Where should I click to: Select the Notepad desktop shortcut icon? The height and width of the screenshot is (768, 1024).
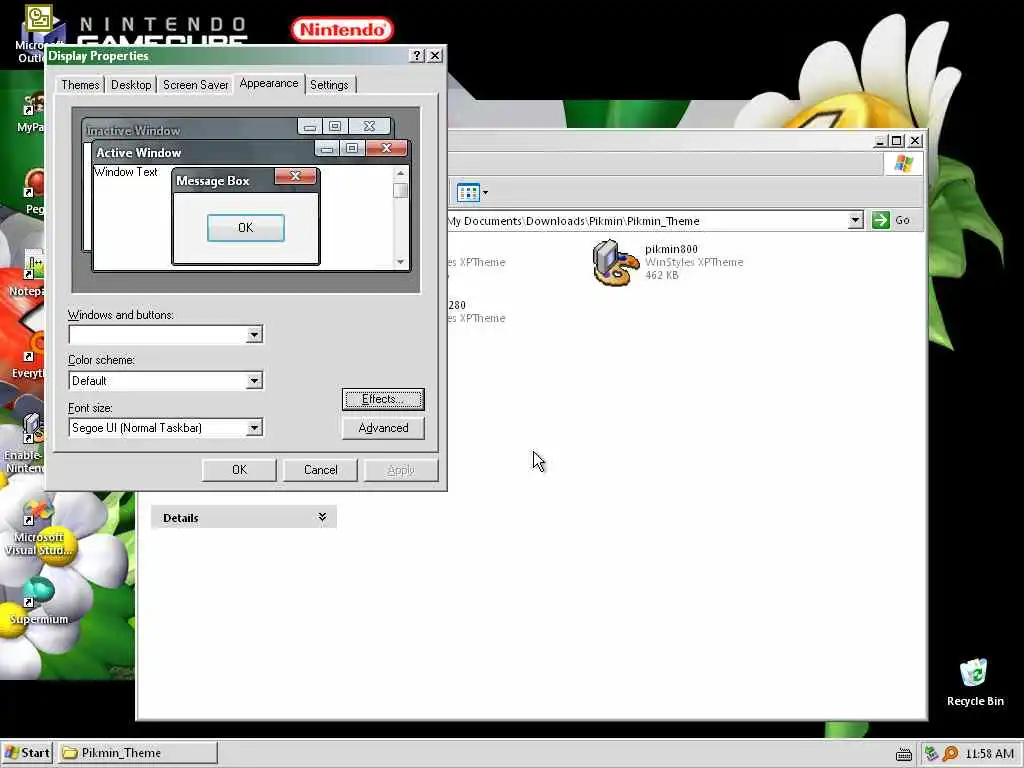(31, 273)
